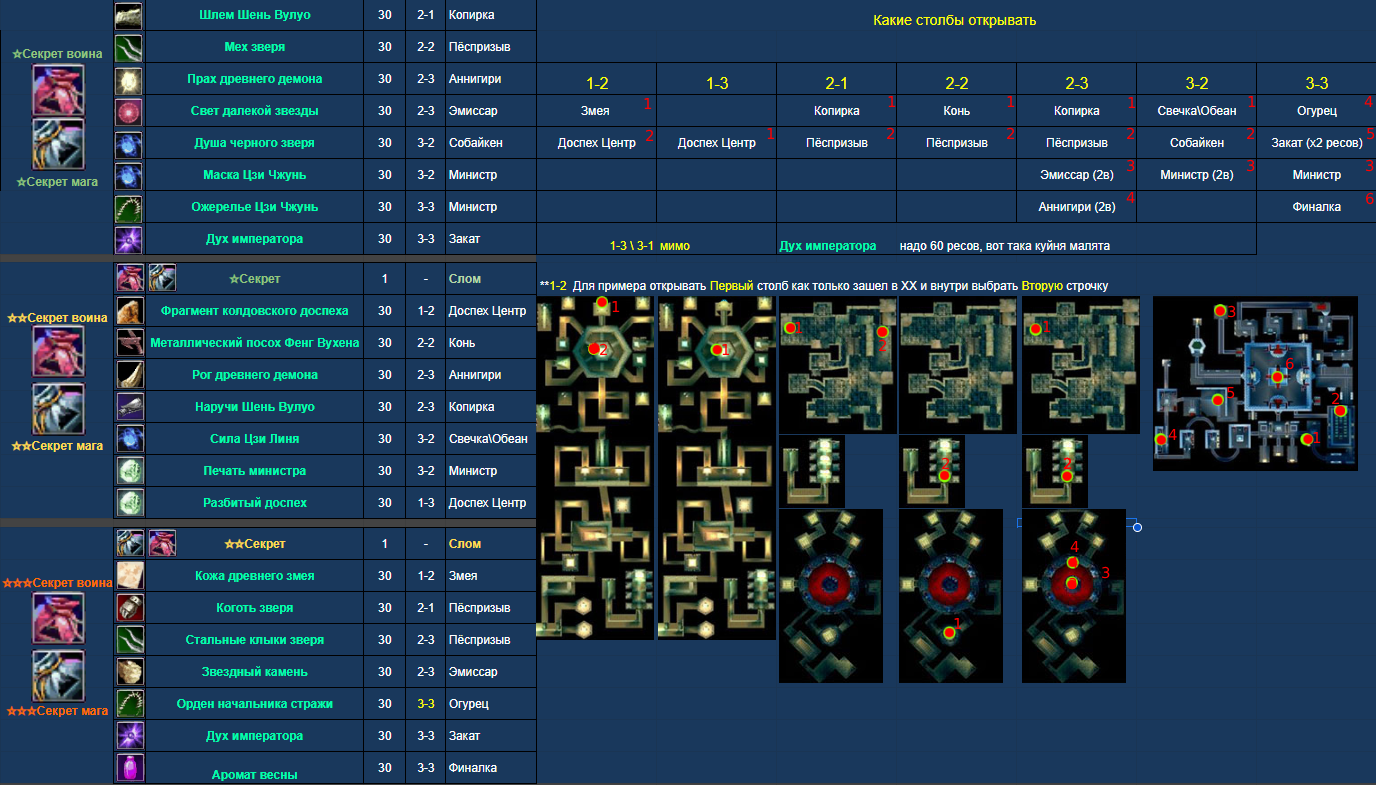Screen dimensions: 1376x785
Task: Click the item name "Аромат весны"
Action: point(254,774)
